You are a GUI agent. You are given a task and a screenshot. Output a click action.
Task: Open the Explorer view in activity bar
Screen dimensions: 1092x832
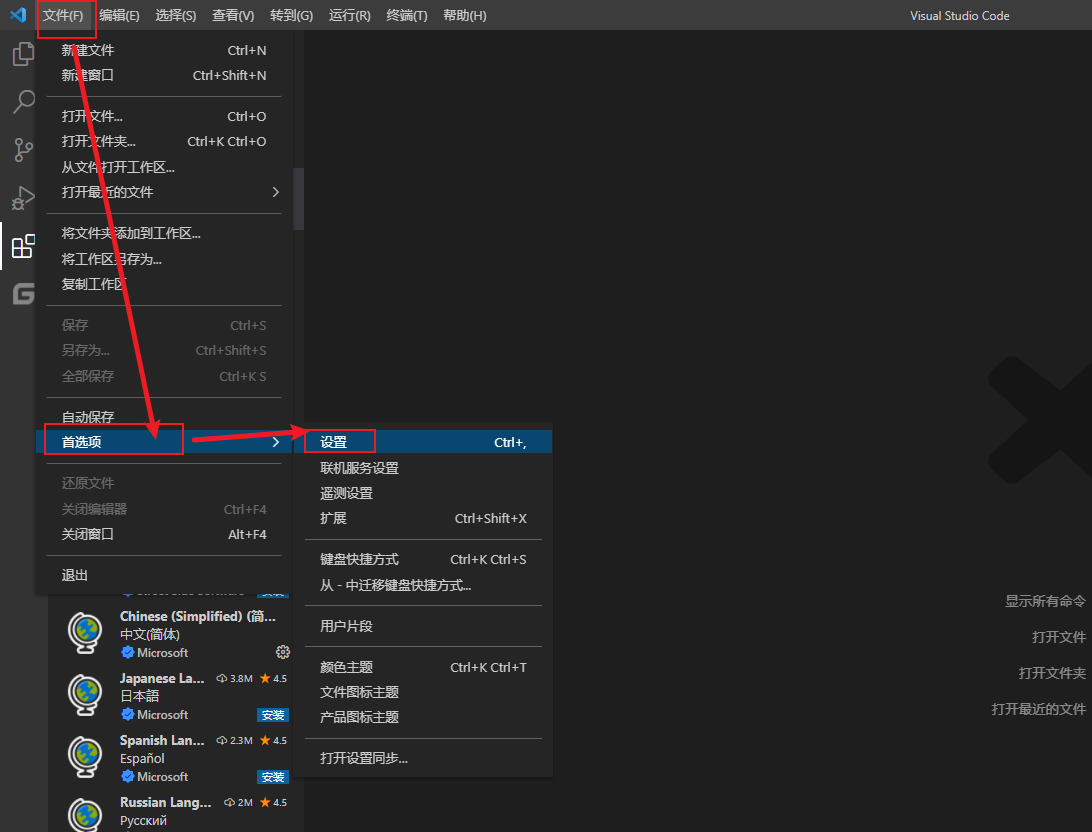click(23, 54)
